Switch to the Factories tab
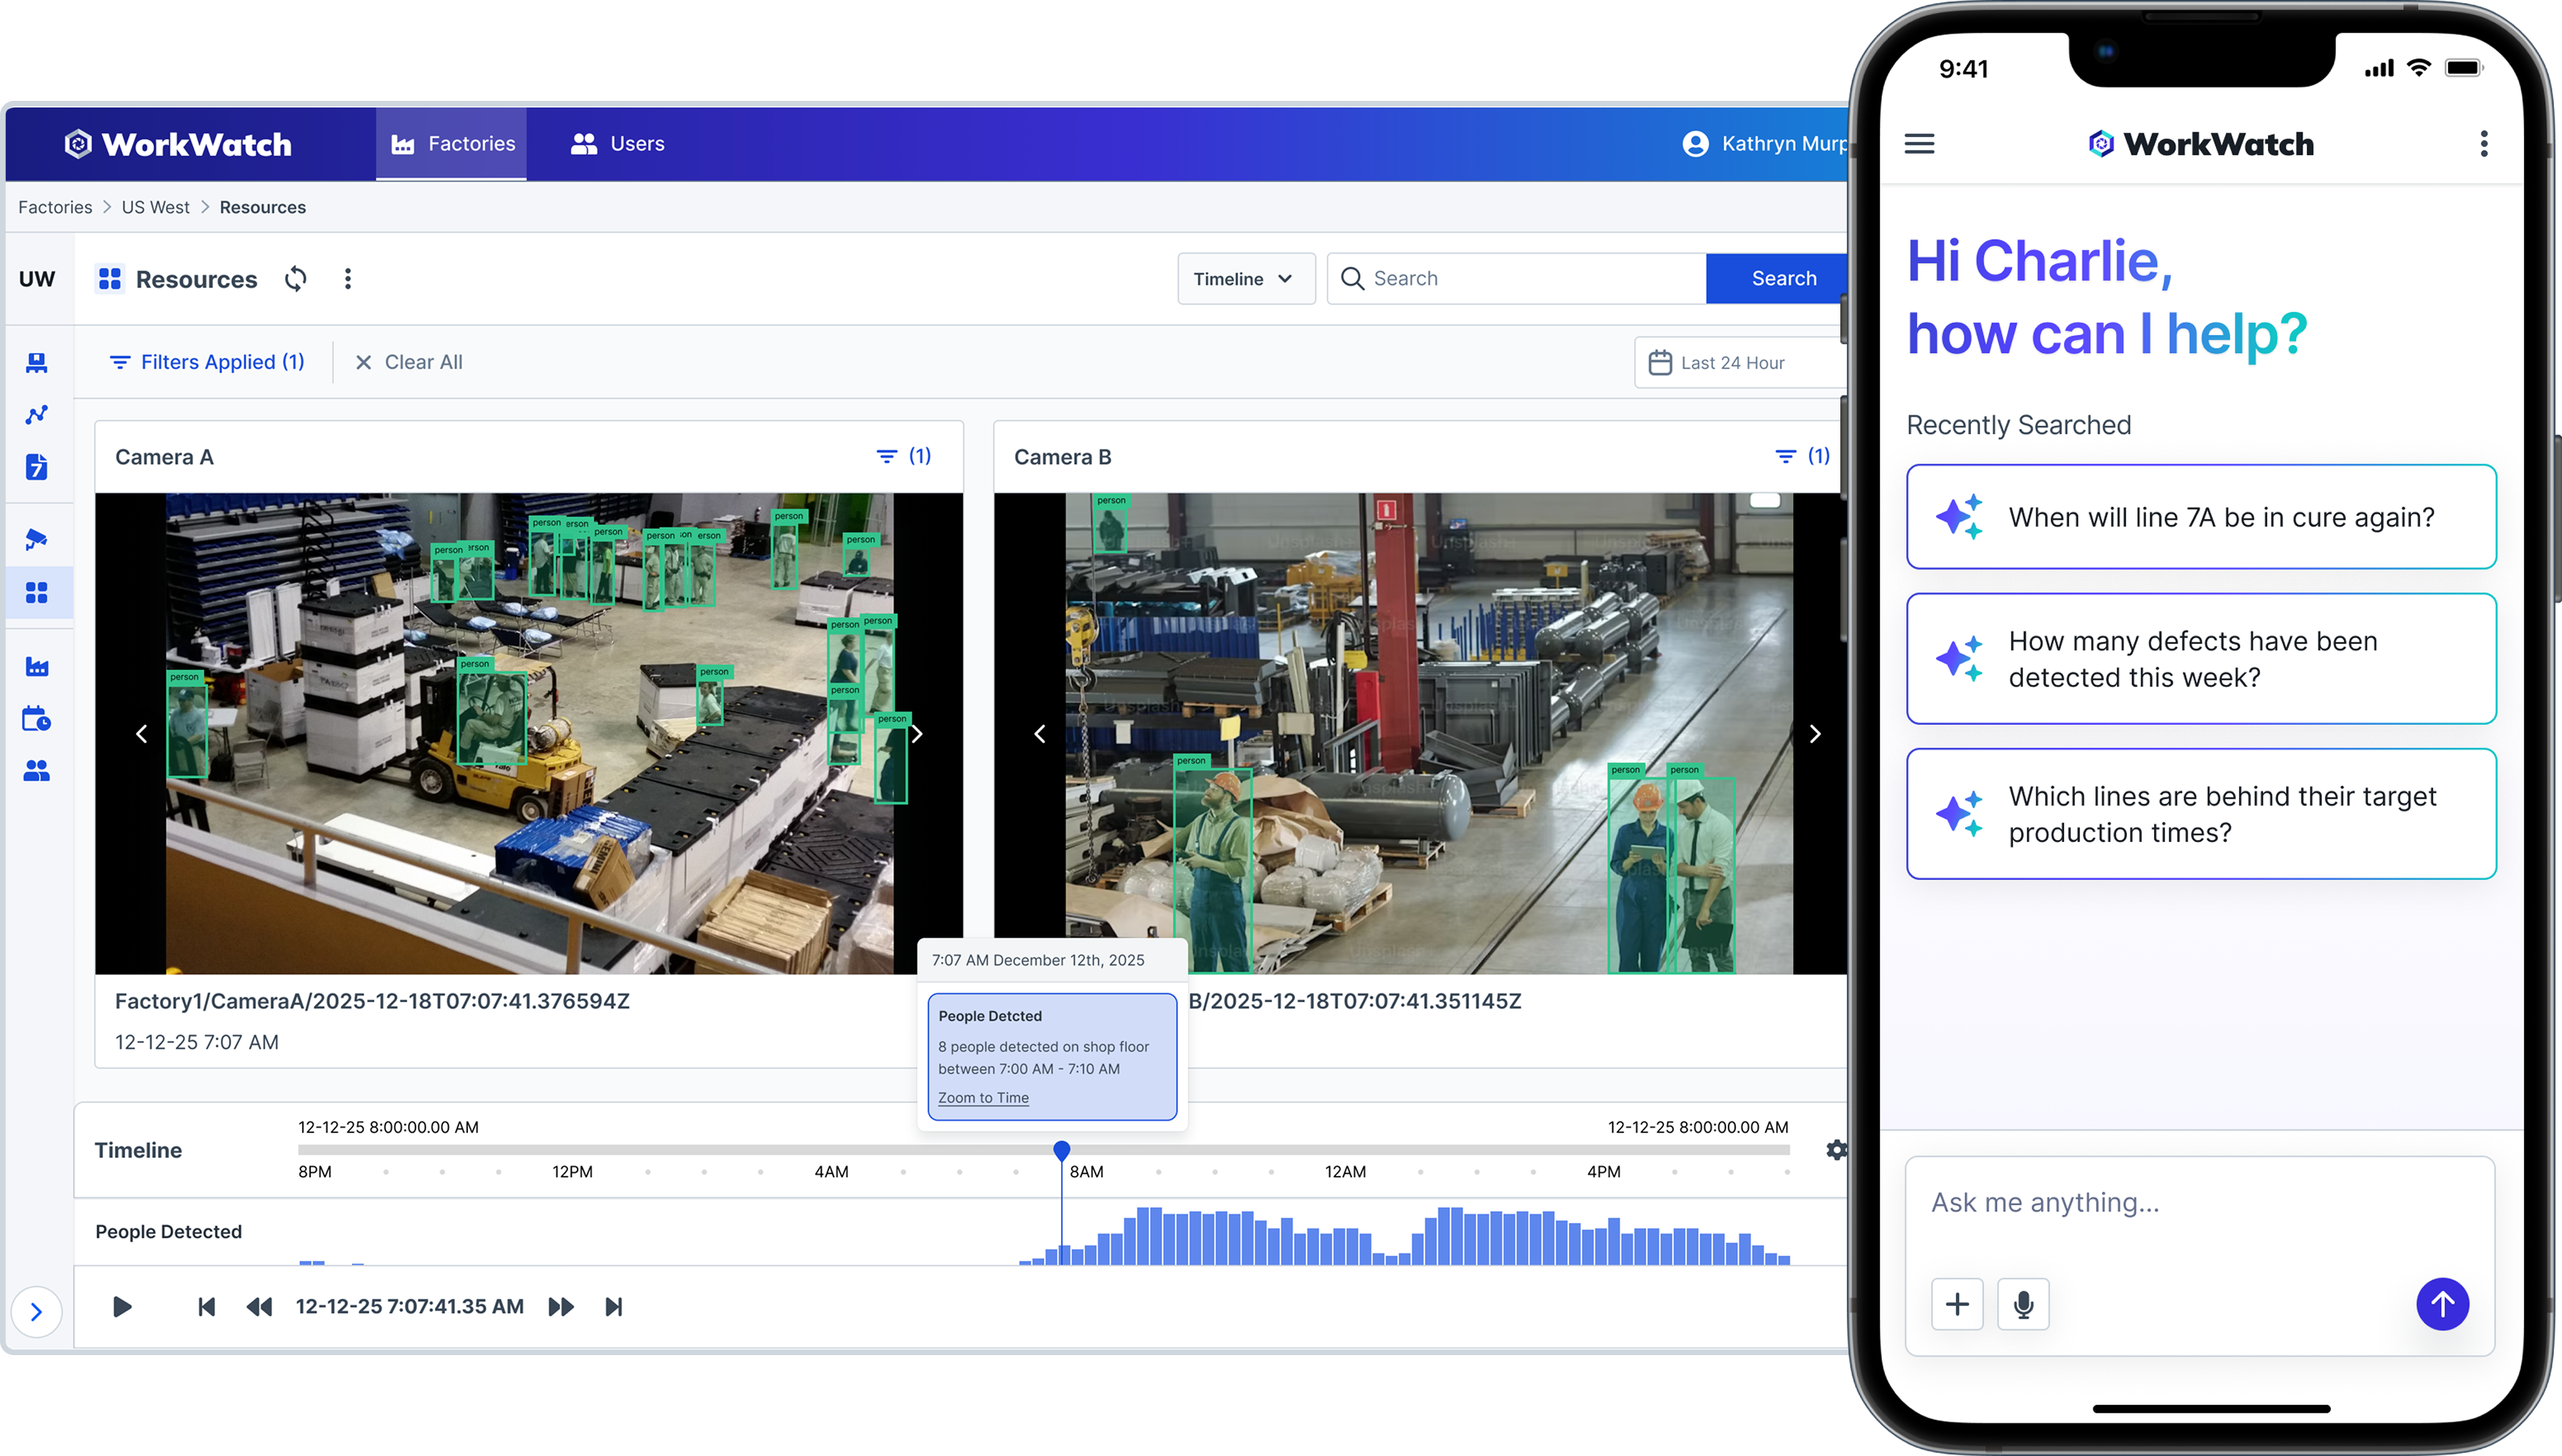This screenshot has height=1456, width=2562. [x=451, y=143]
